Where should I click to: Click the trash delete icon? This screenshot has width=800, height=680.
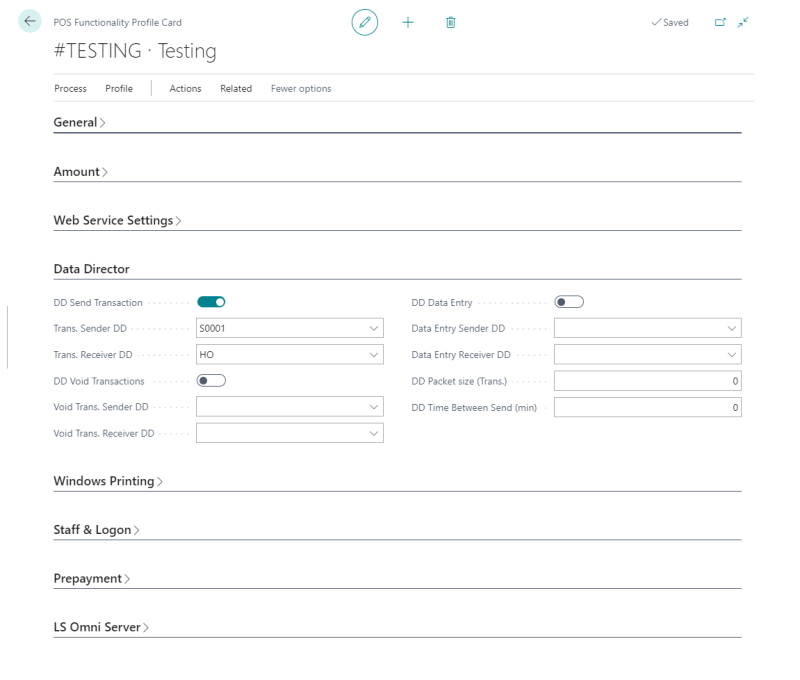coord(450,22)
